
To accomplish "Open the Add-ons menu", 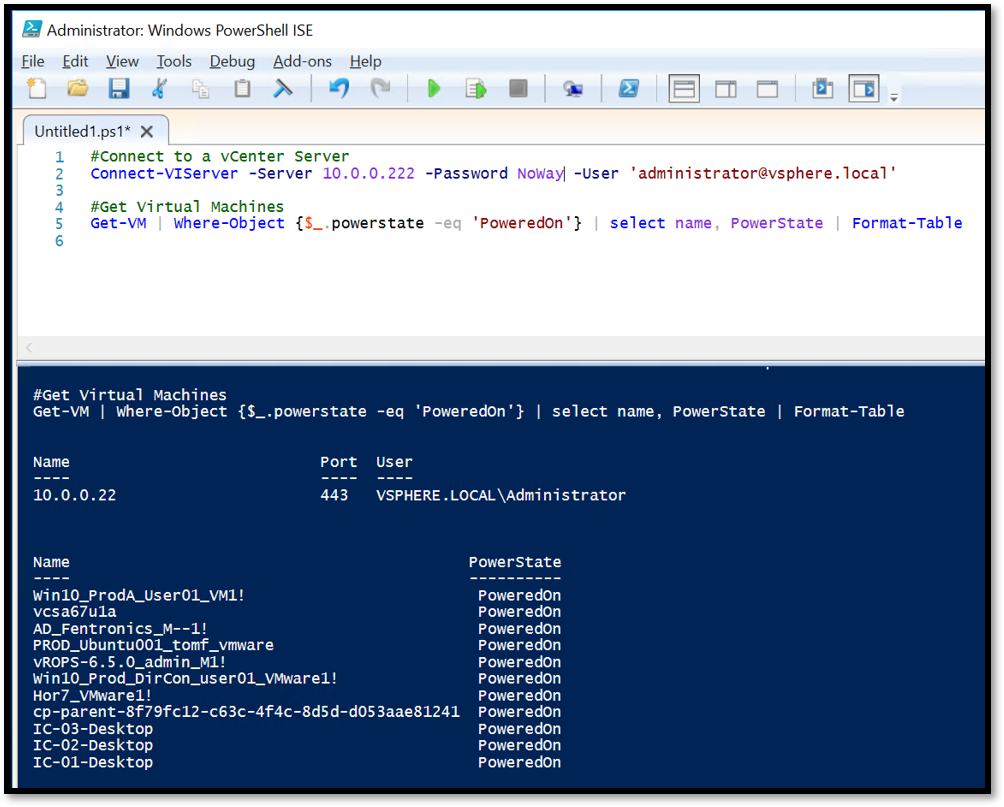I will tap(302, 61).
